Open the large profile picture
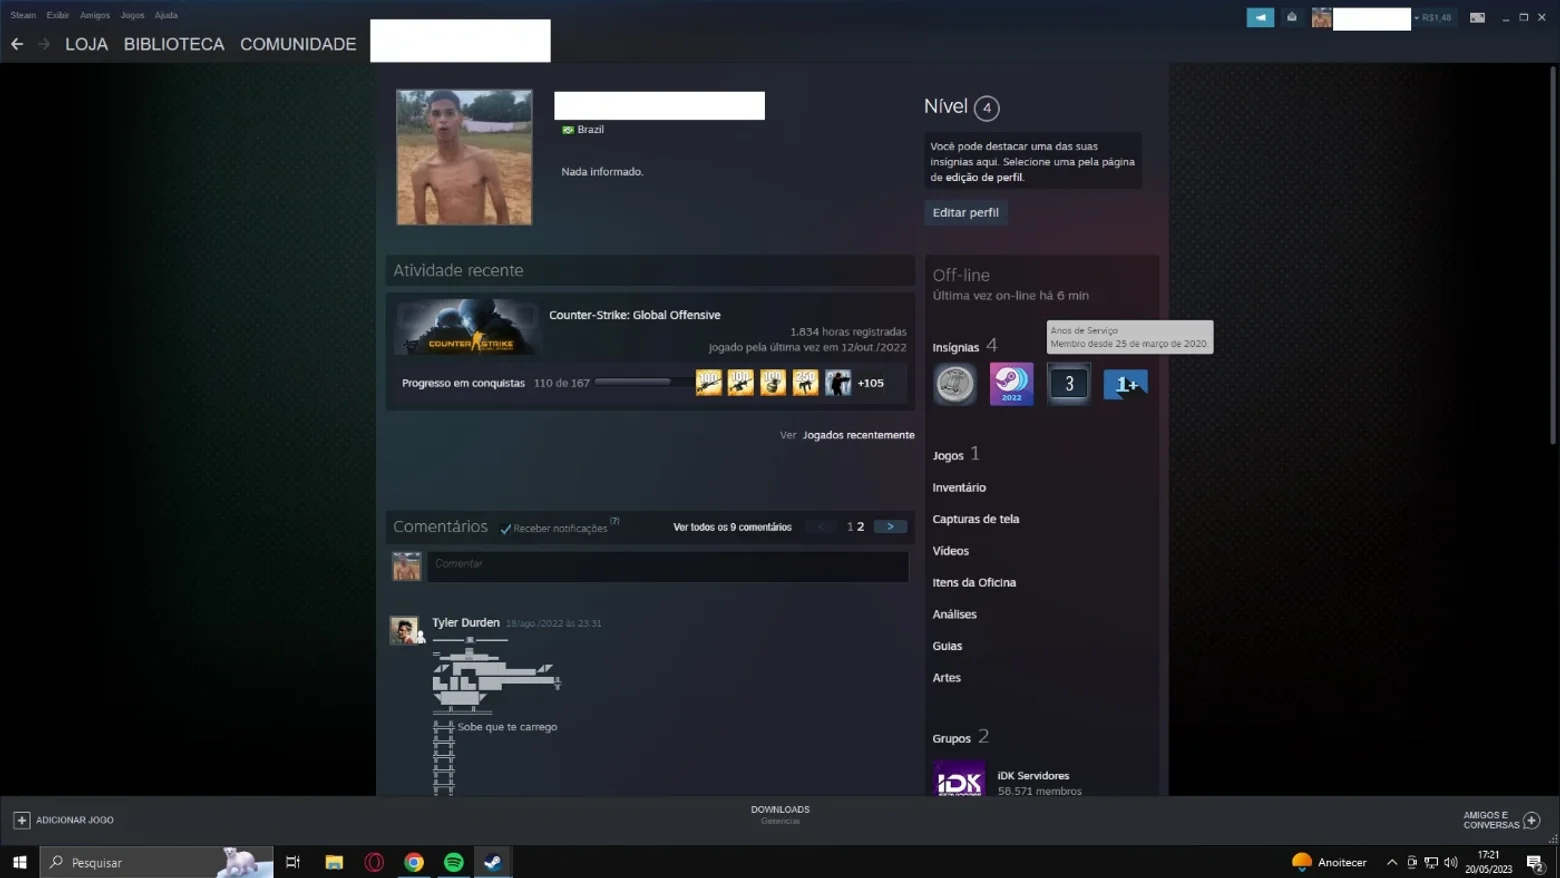This screenshot has width=1560, height=878. (x=464, y=157)
